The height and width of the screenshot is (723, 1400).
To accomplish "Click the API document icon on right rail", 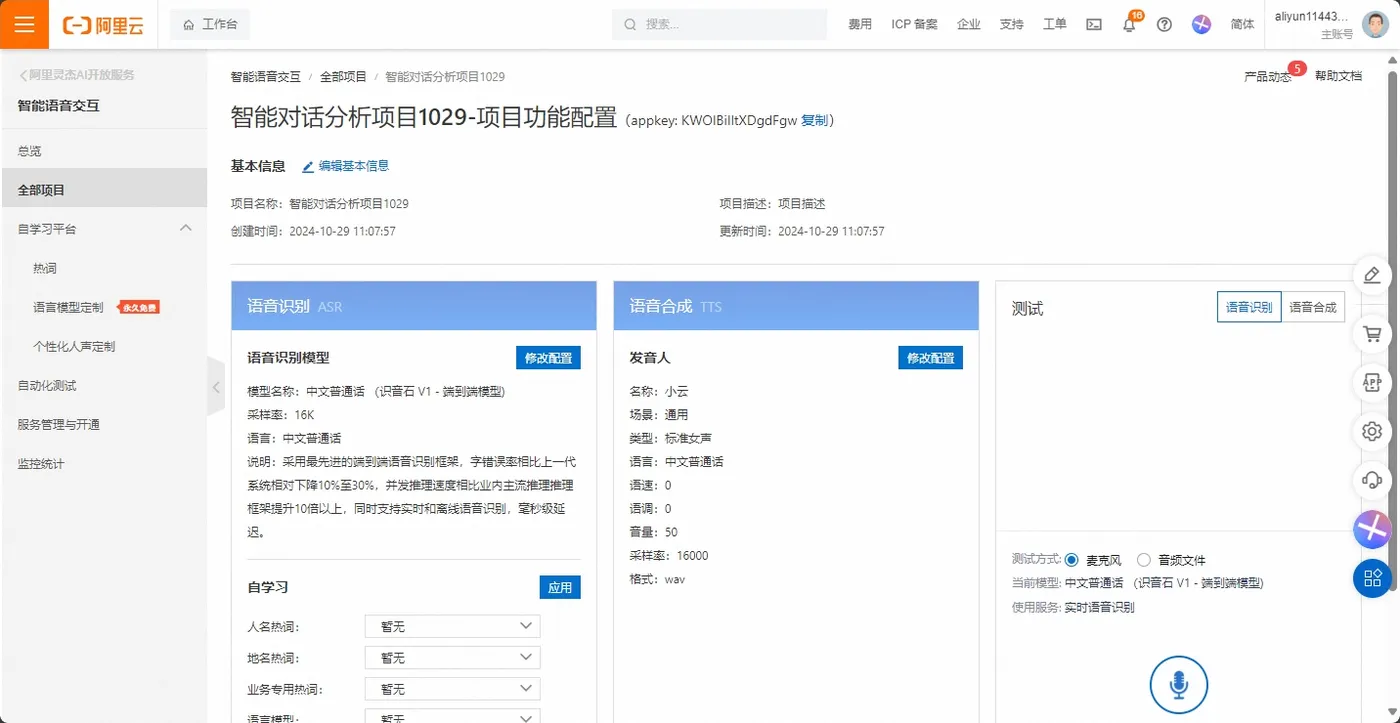I will tap(1372, 383).
